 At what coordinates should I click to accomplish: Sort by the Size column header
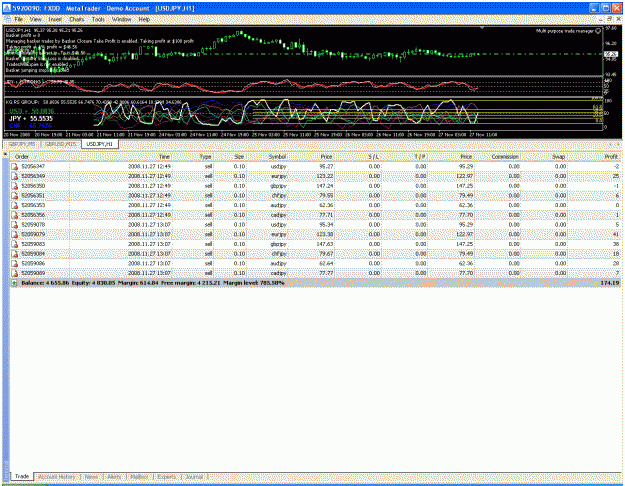click(230, 157)
